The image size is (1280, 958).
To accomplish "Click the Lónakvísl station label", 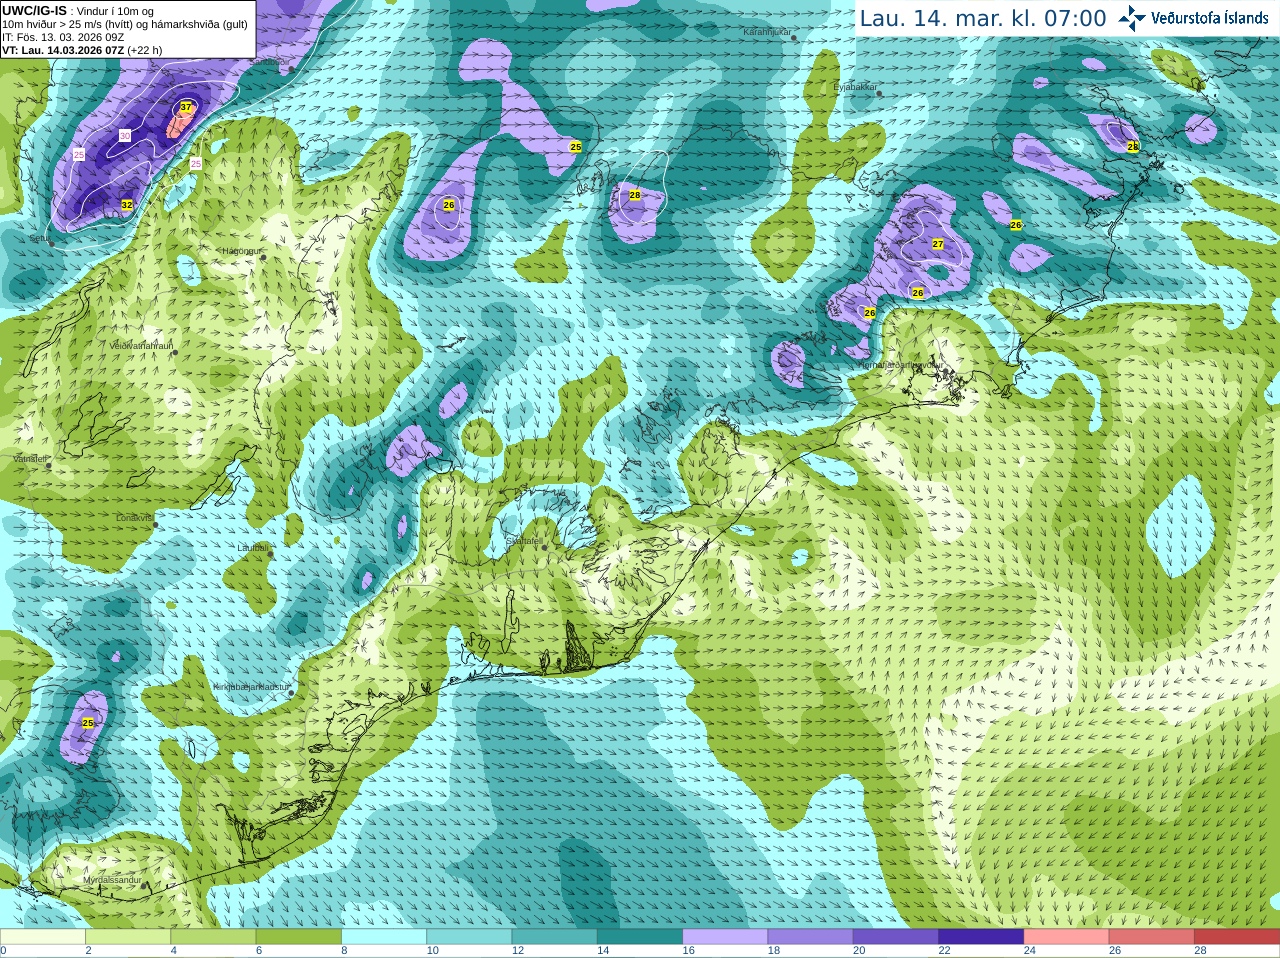I will tap(134, 518).
